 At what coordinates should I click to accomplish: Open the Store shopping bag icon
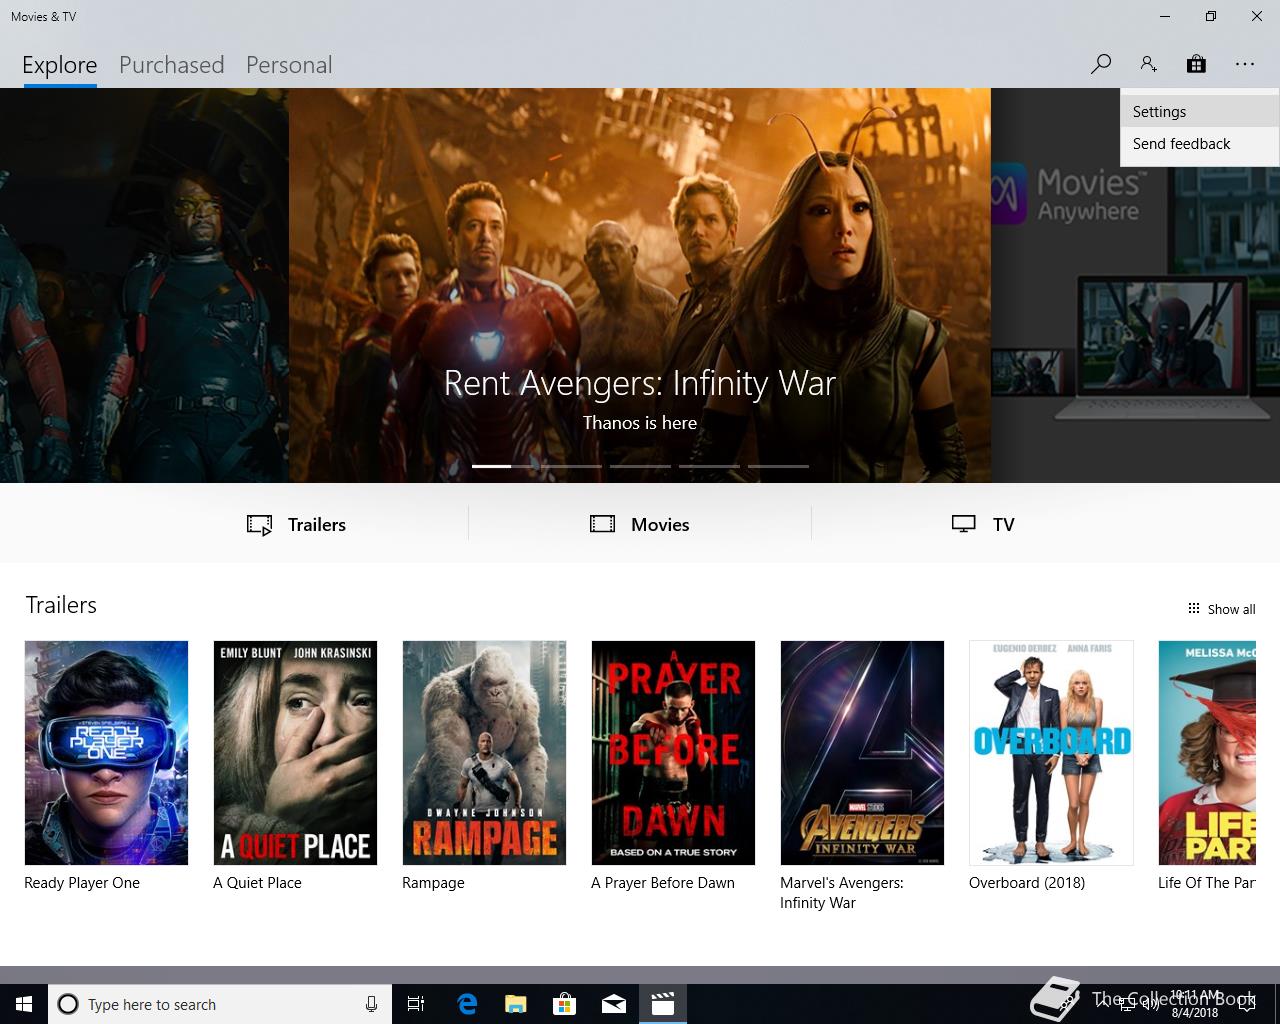(x=1196, y=64)
